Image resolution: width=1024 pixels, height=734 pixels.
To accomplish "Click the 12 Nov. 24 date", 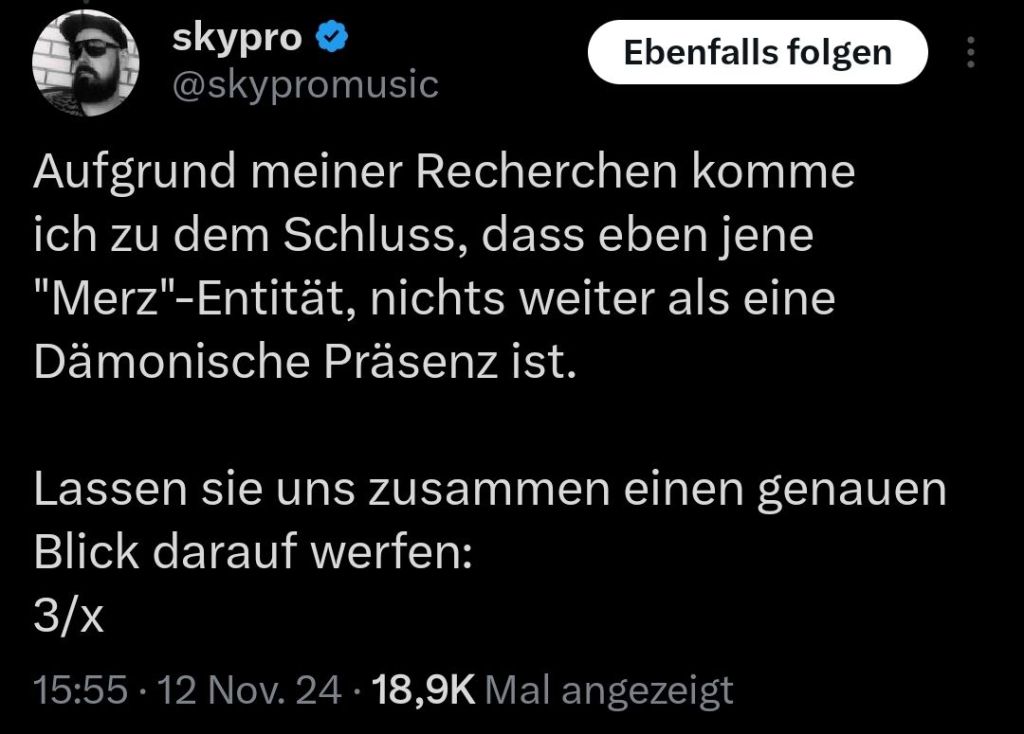I will click(x=242, y=690).
